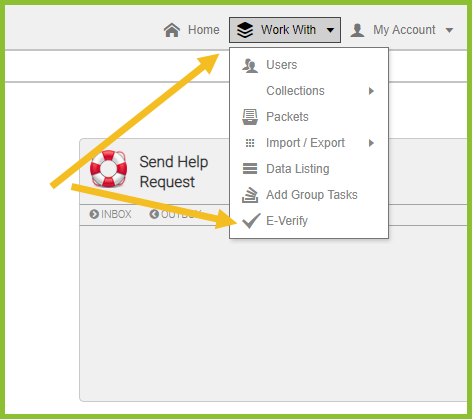Open the Send Help Request title
The height and width of the screenshot is (419, 472).
[174, 172]
